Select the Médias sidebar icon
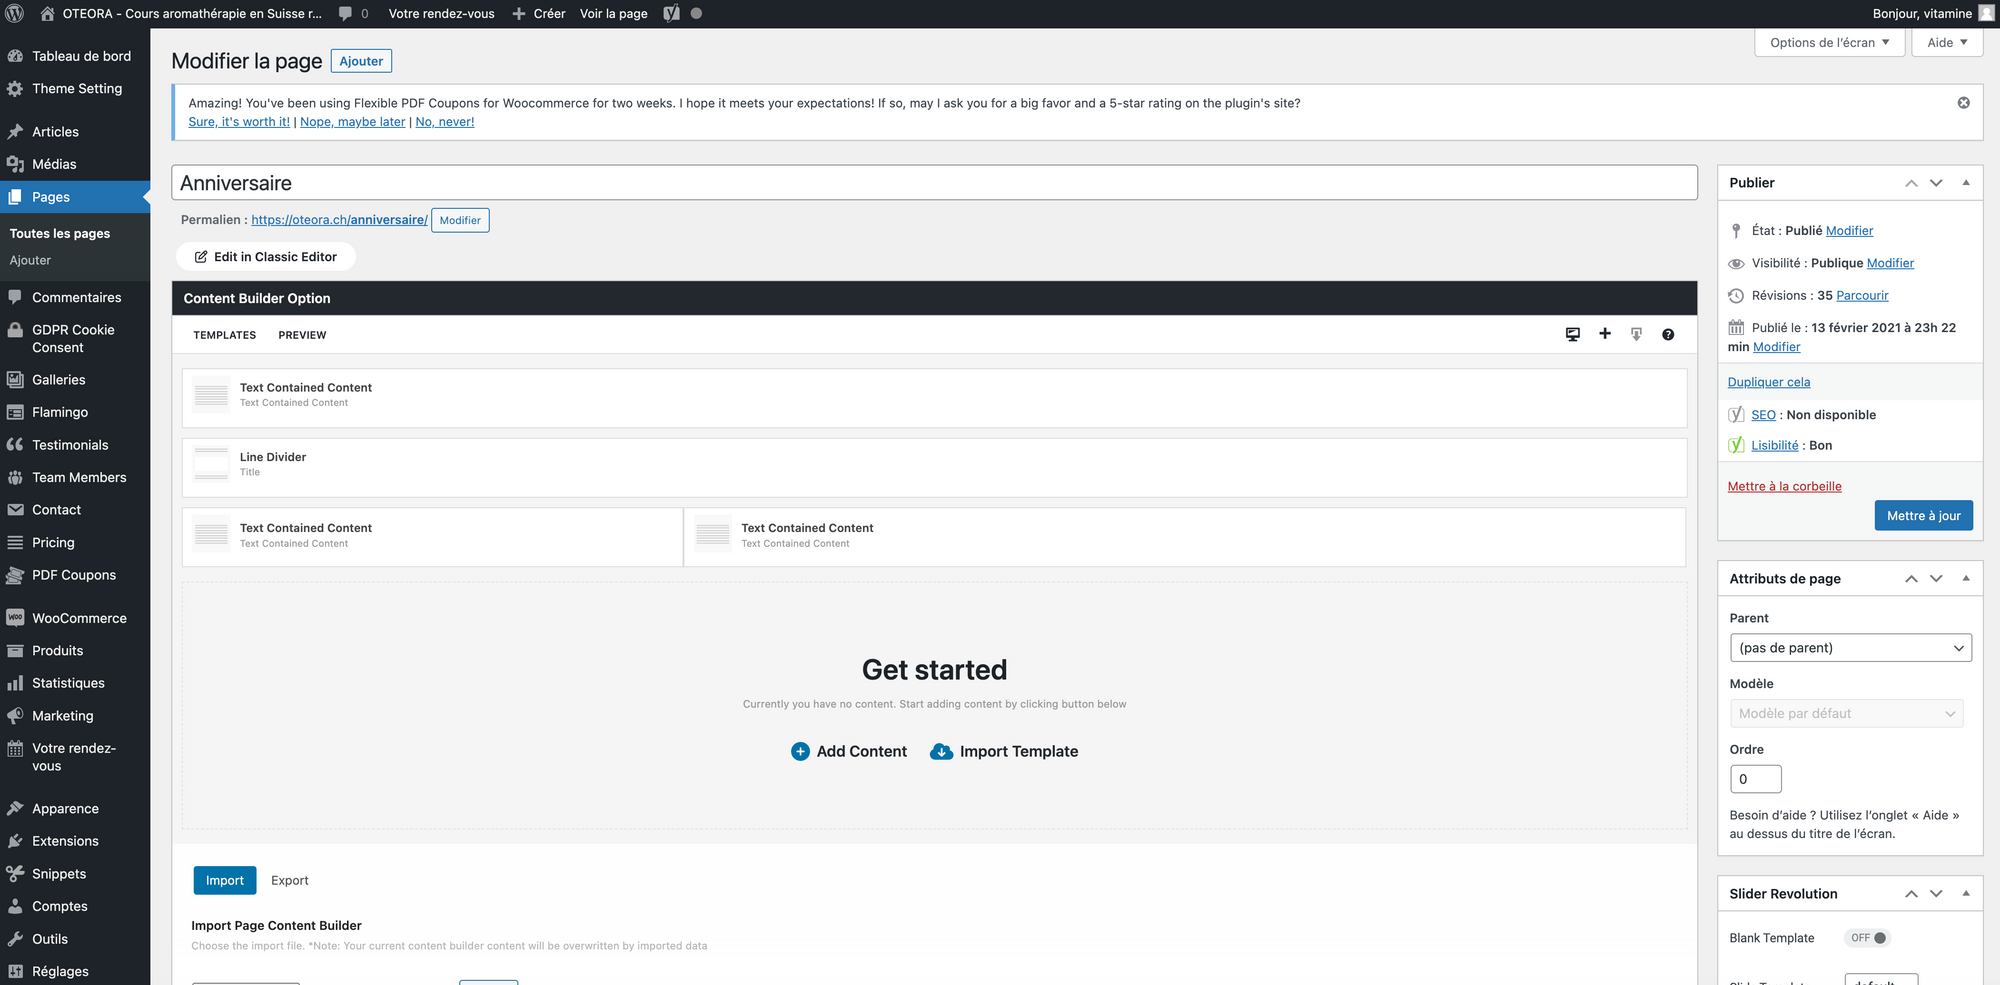 [14, 164]
